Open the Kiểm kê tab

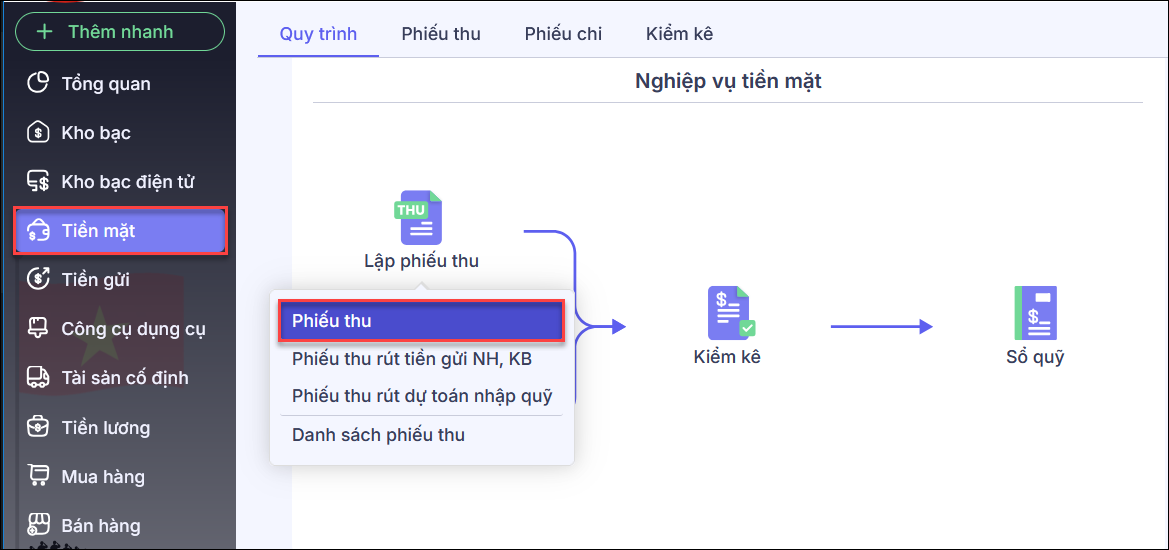[679, 33]
